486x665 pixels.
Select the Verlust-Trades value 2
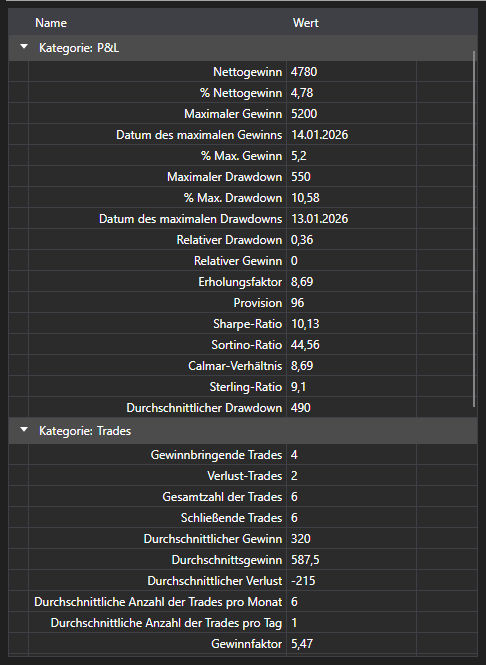click(294, 476)
